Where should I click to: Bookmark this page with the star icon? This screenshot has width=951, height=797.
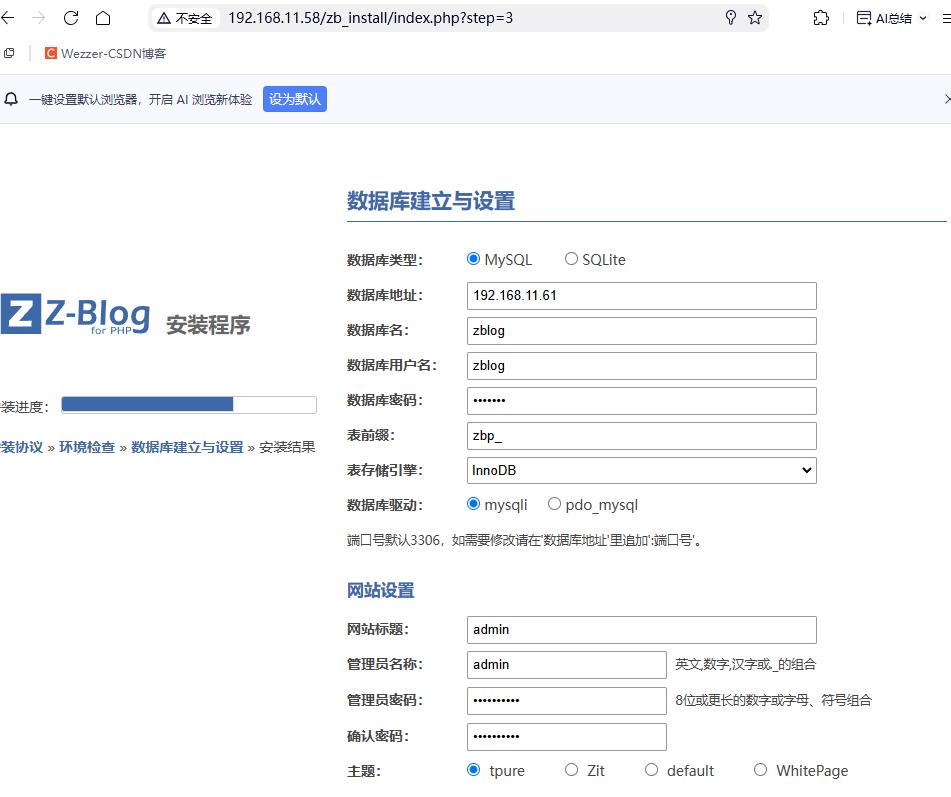click(755, 18)
